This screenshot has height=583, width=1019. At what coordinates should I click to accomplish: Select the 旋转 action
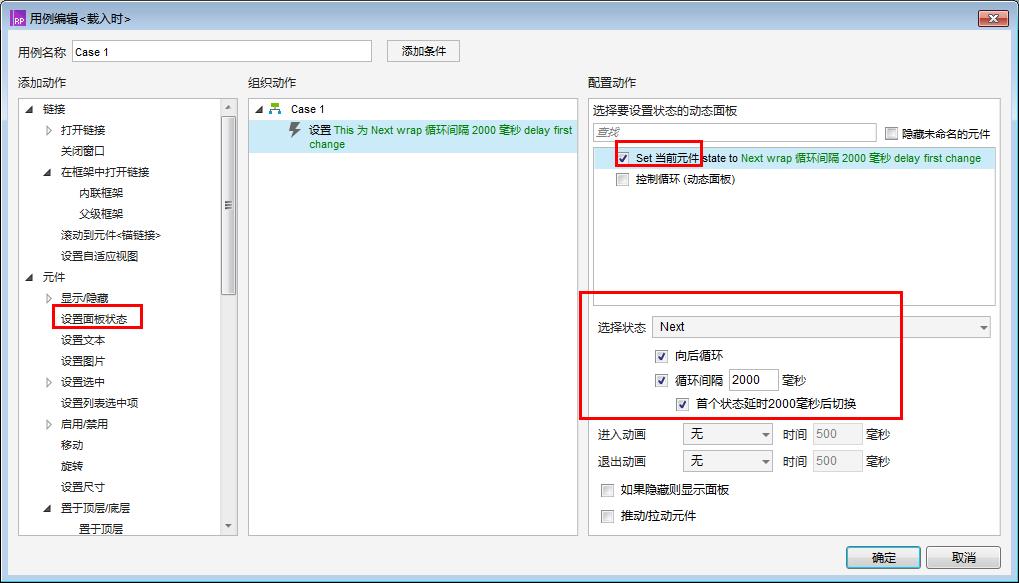(x=71, y=466)
